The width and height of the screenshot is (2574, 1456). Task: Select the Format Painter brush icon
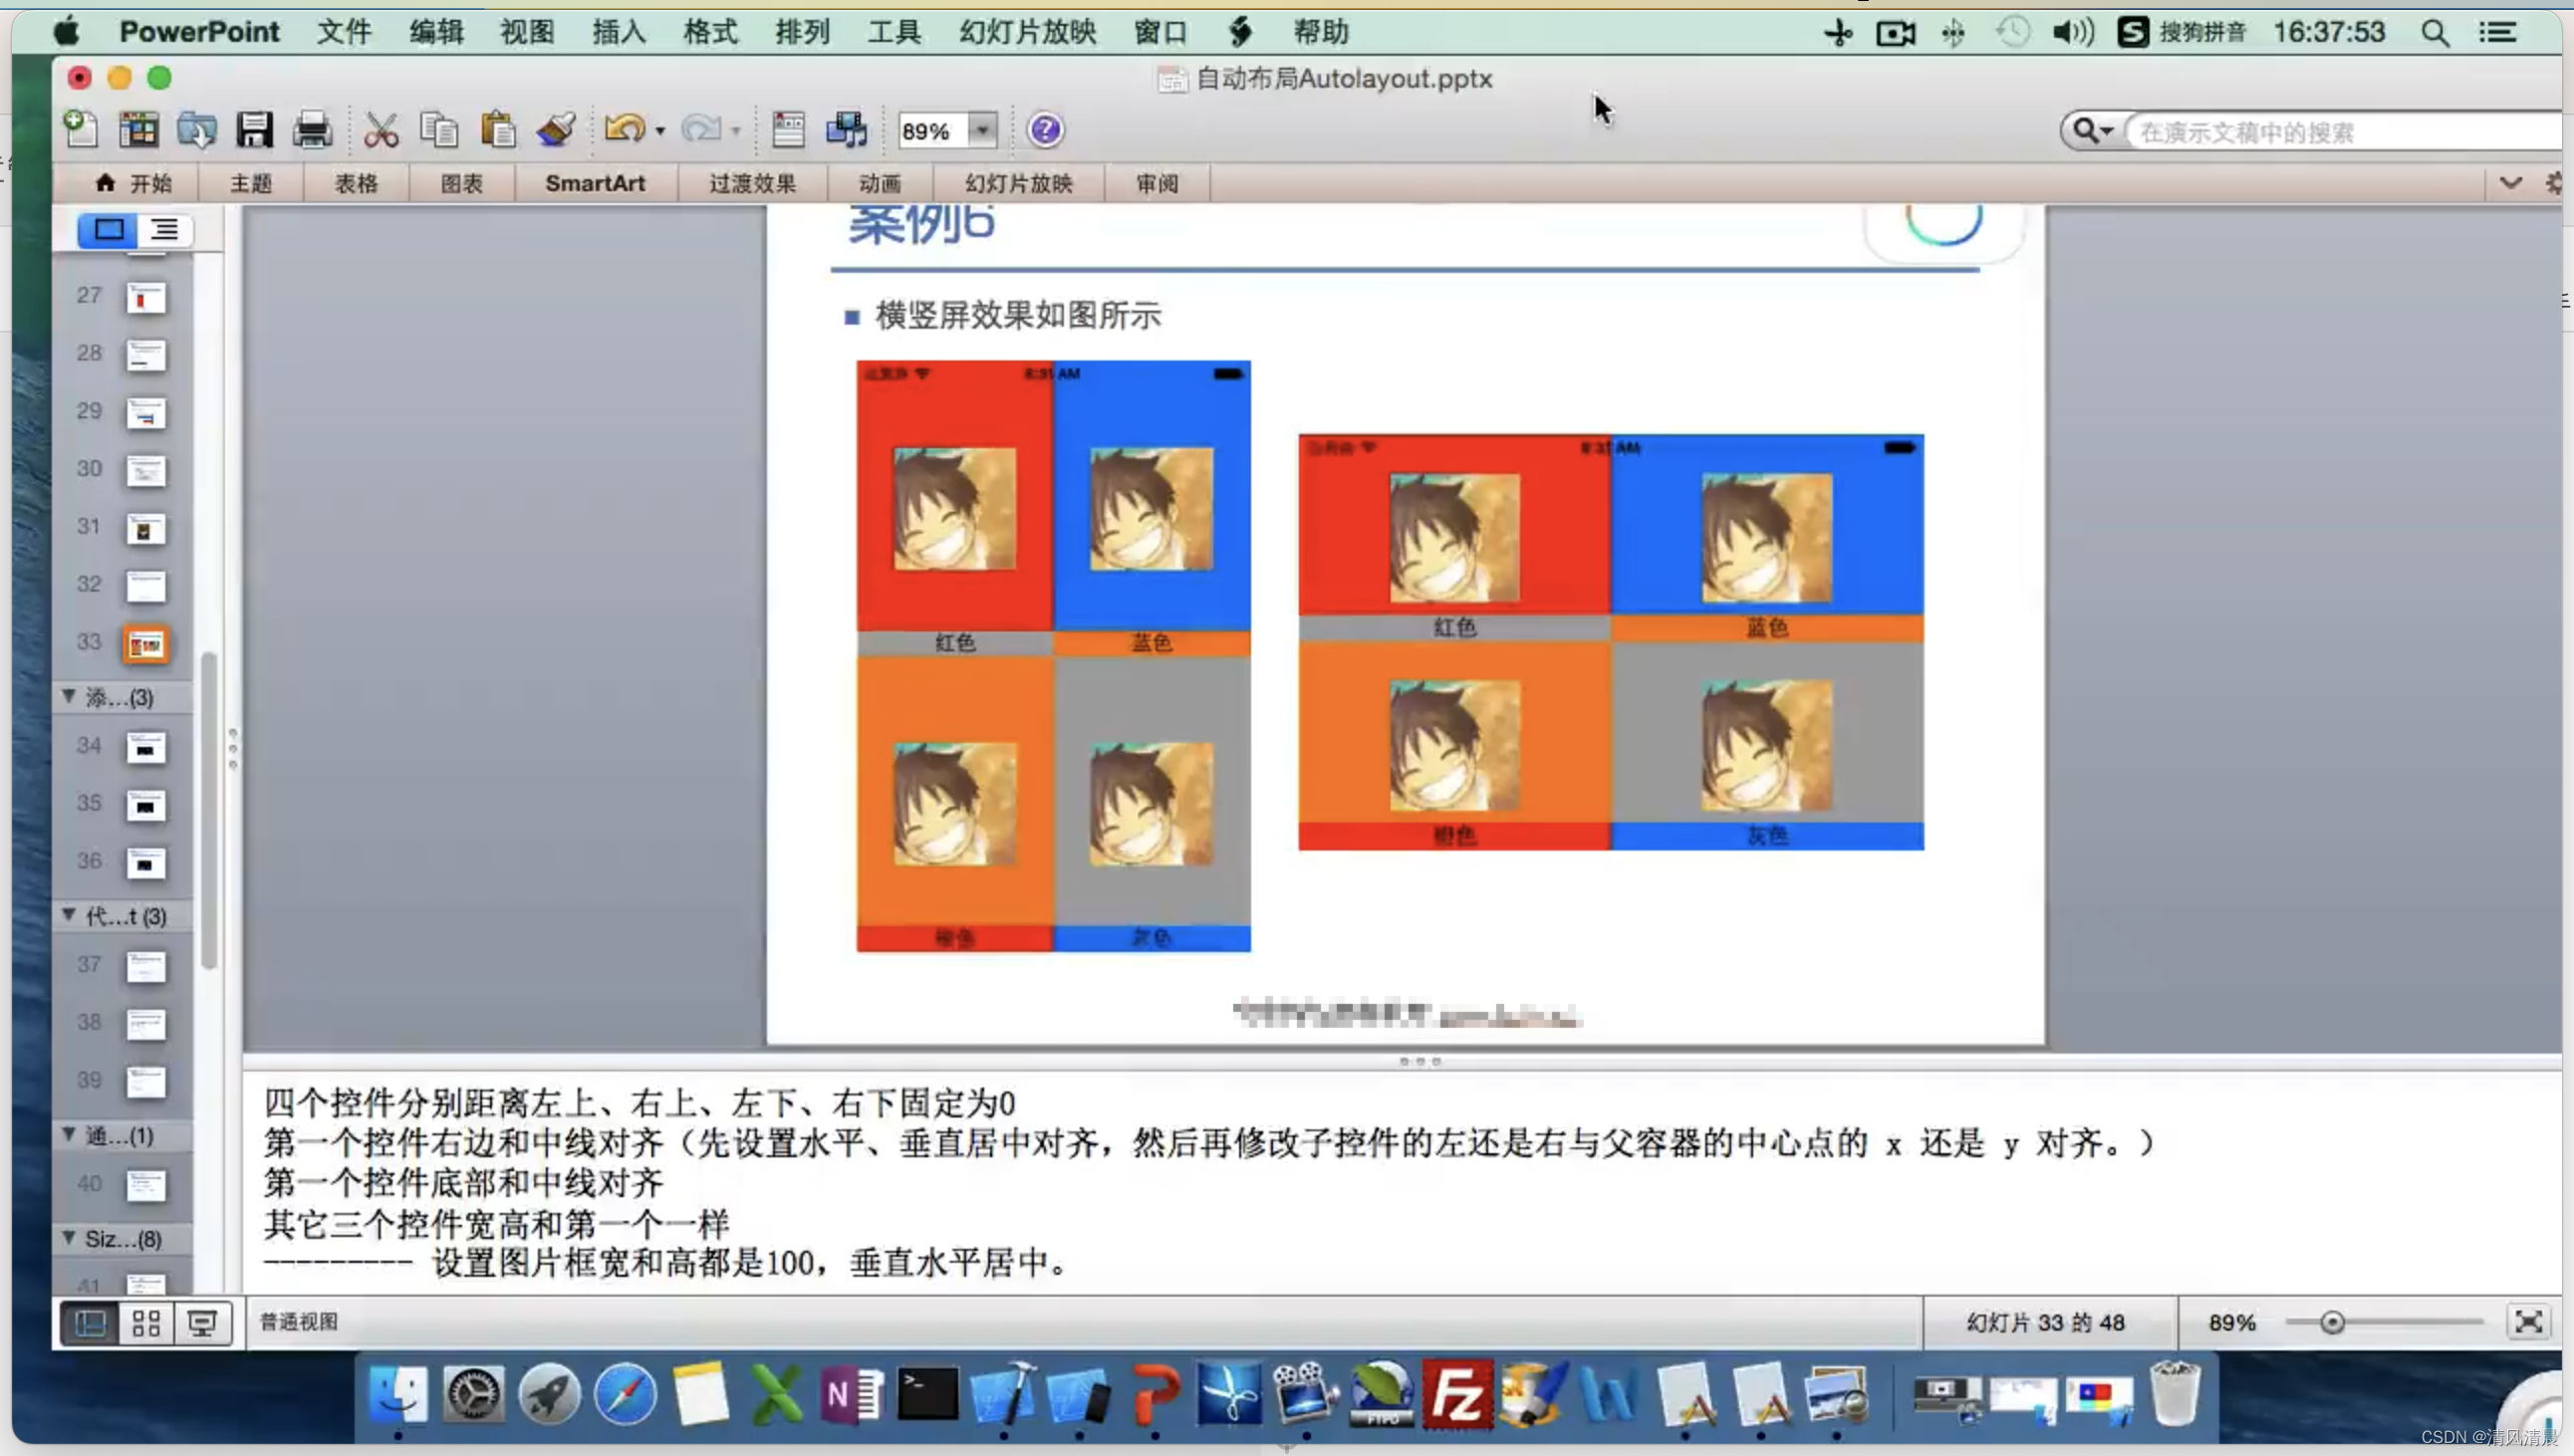coord(556,130)
